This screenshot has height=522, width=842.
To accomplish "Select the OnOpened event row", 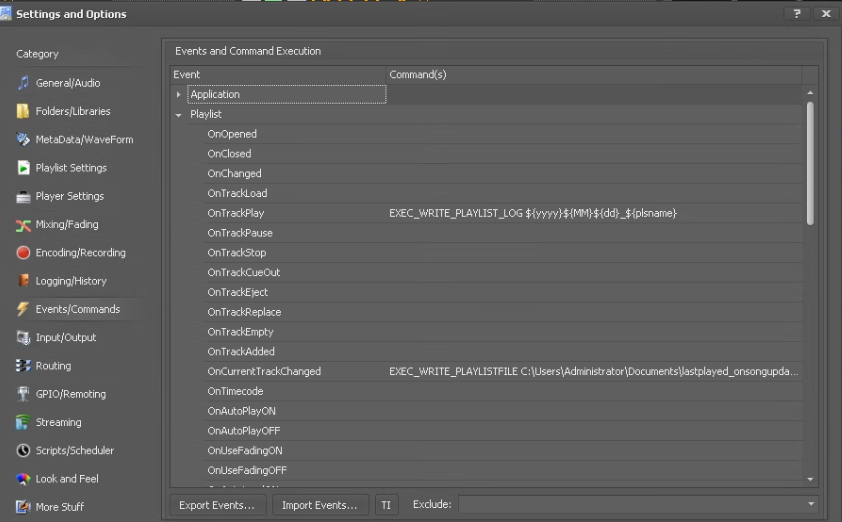I will point(232,134).
